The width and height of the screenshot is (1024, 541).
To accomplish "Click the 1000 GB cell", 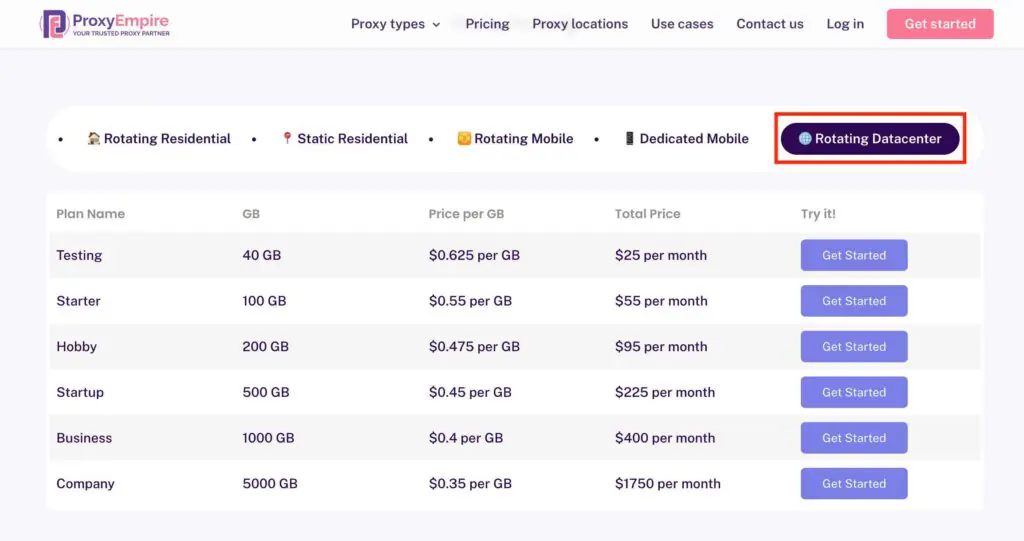I will point(268,438).
